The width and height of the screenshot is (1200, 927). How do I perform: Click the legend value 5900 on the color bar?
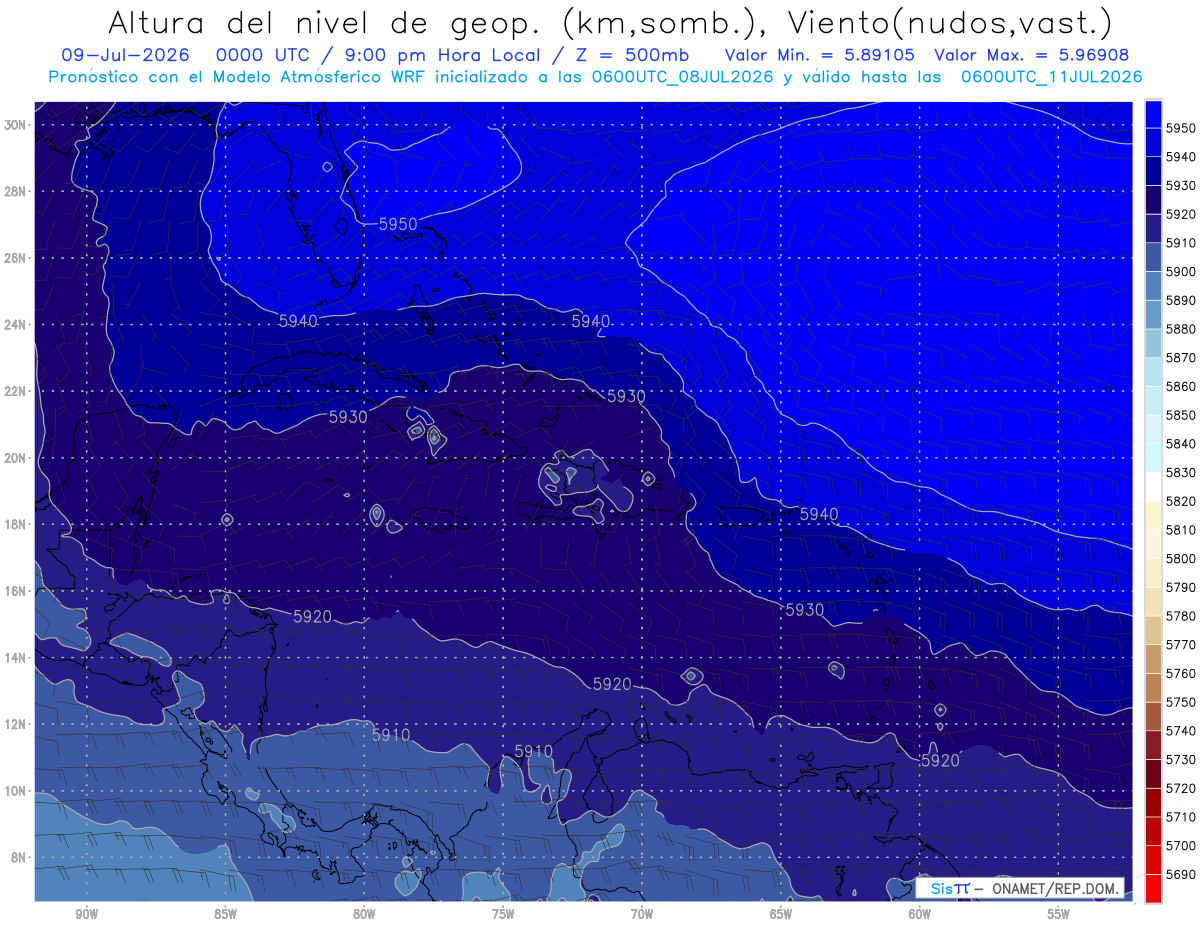coord(1180,271)
